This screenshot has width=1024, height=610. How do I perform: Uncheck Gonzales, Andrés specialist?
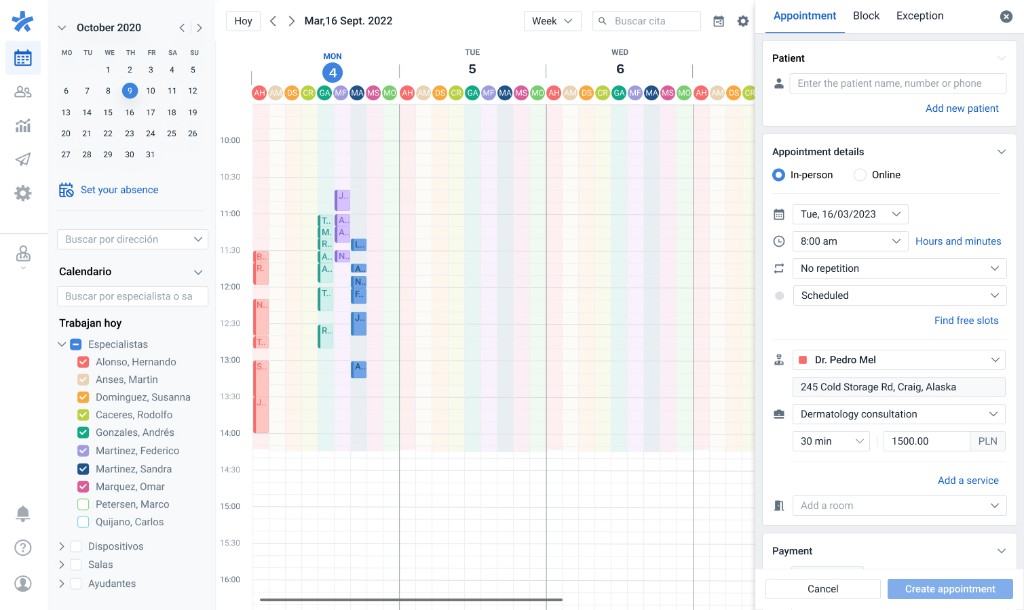pyautogui.click(x=83, y=432)
